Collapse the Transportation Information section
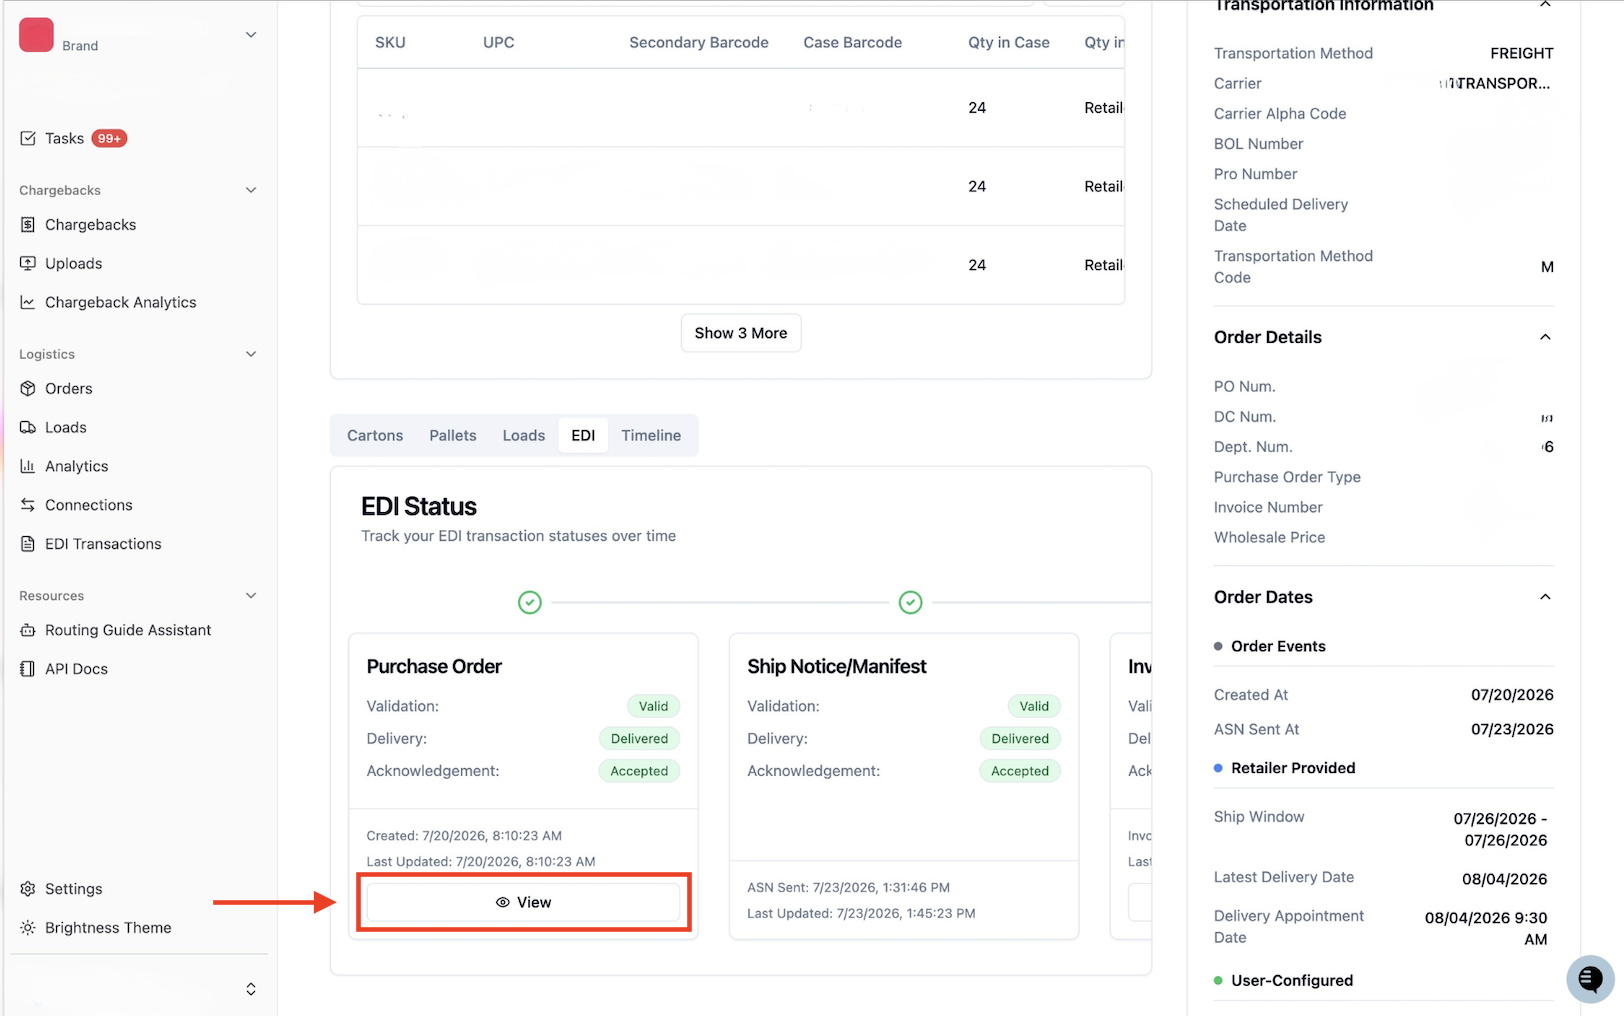This screenshot has height=1016, width=1624. [1545, 5]
